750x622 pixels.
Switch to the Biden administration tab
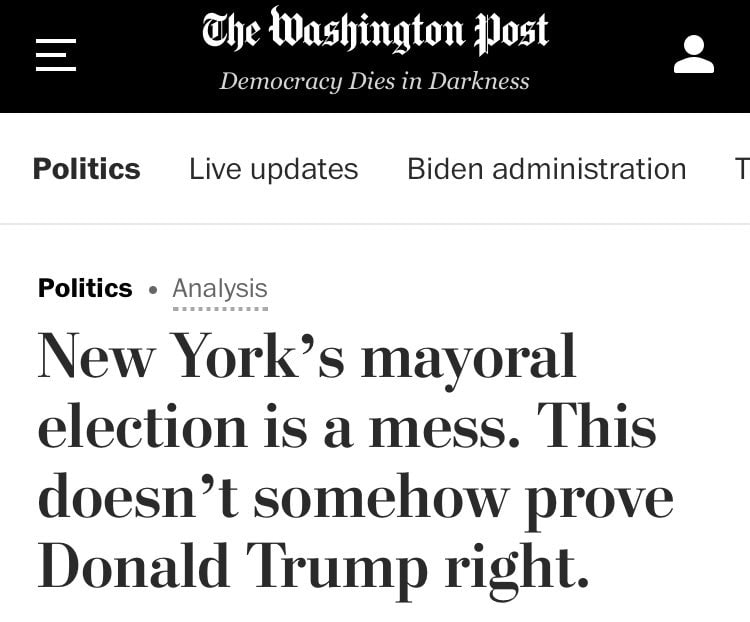pos(547,169)
